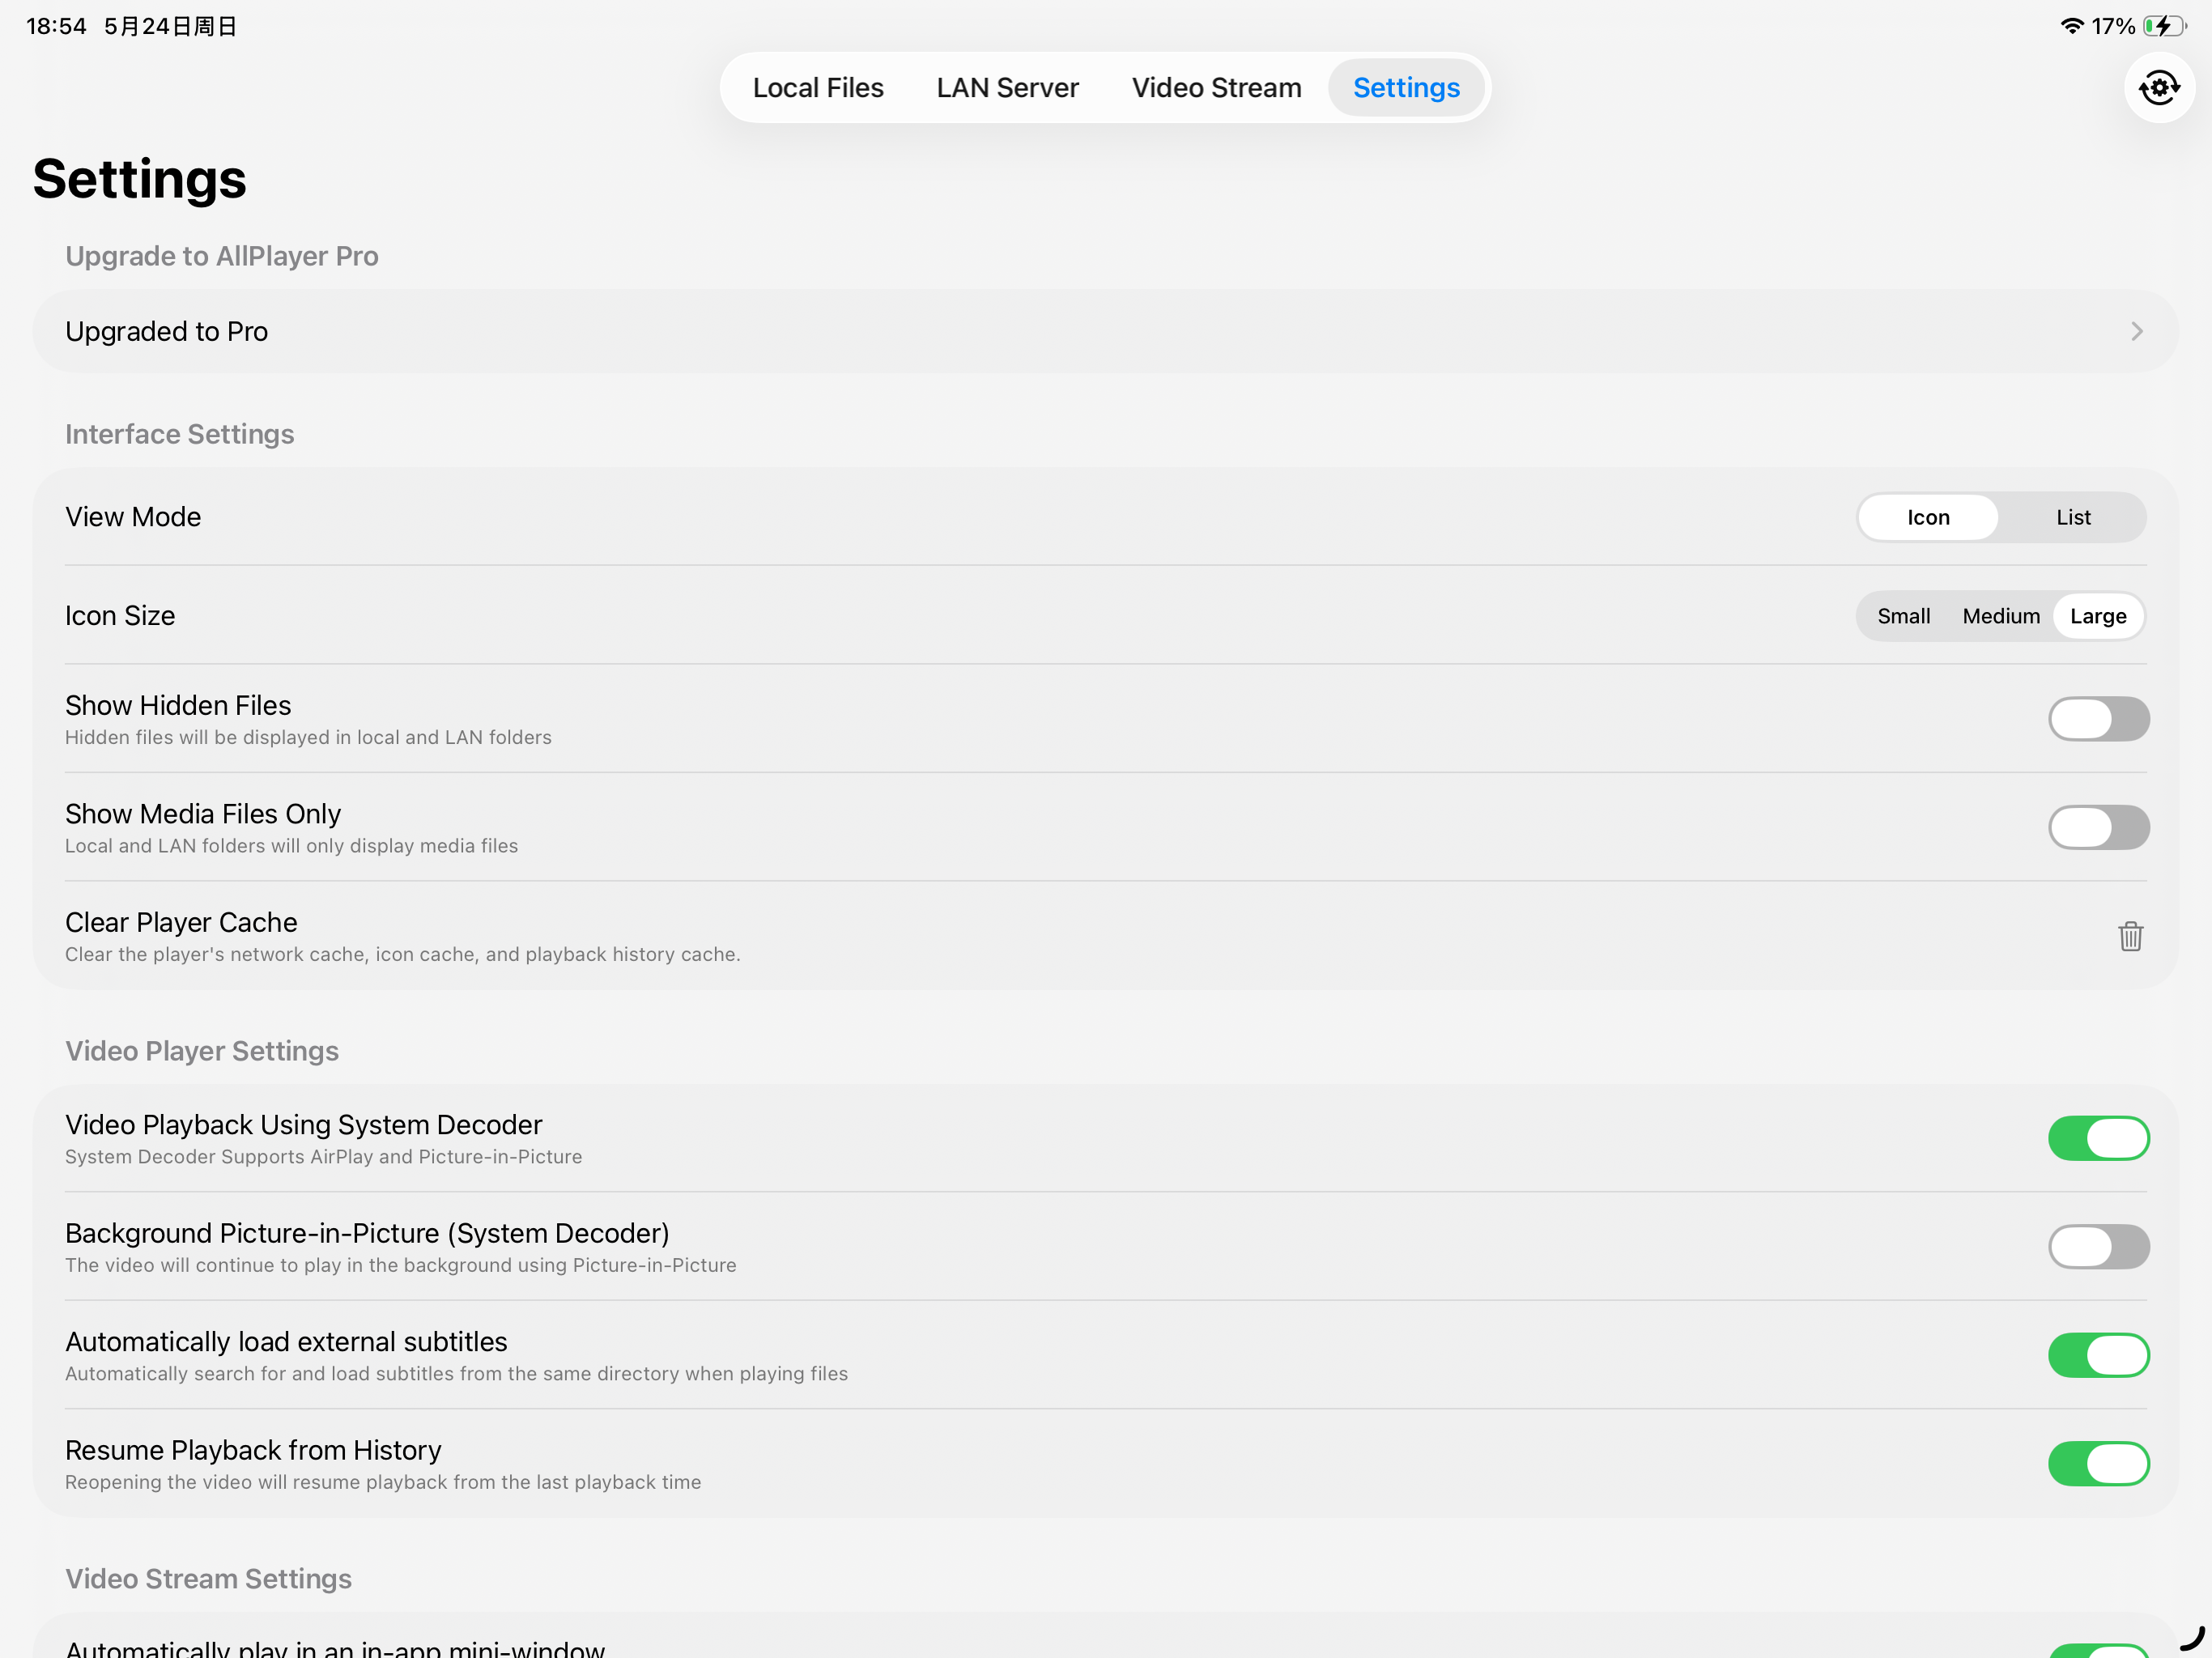Disable Video Playback Using System Decoder
The image size is (2212, 1658).
click(x=2098, y=1138)
